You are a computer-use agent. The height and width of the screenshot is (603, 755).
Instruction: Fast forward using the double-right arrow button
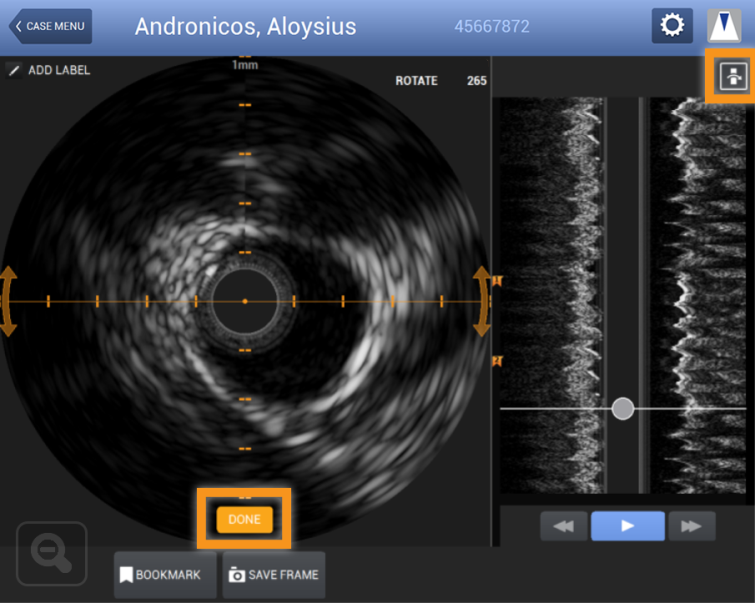pyautogui.click(x=691, y=526)
